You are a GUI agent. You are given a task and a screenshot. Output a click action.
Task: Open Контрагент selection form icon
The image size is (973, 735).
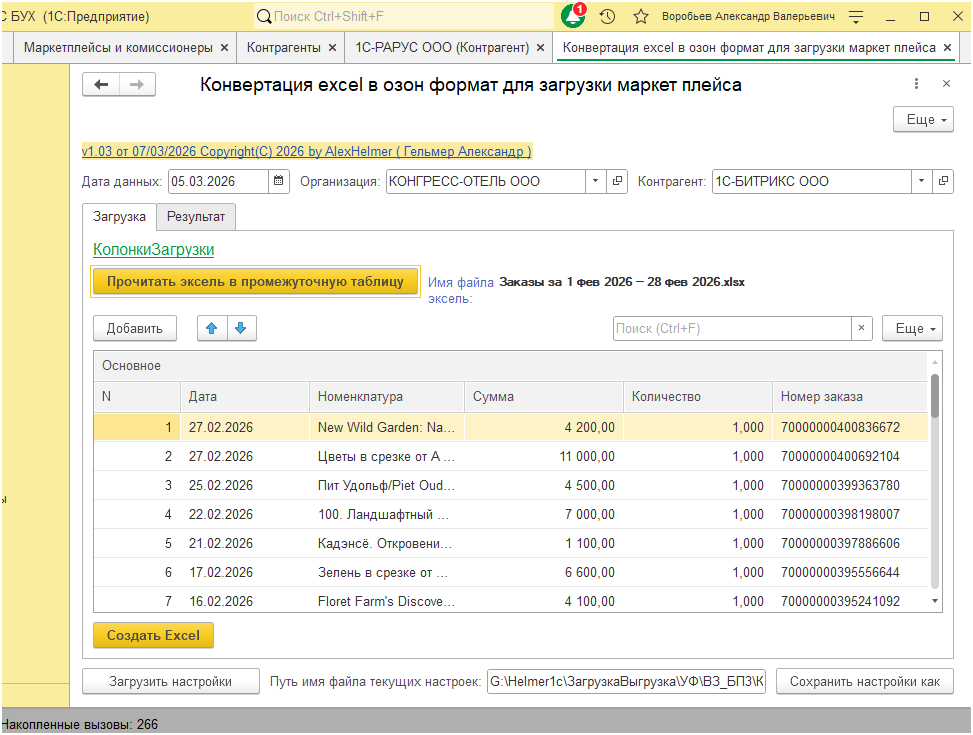[943, 182]
